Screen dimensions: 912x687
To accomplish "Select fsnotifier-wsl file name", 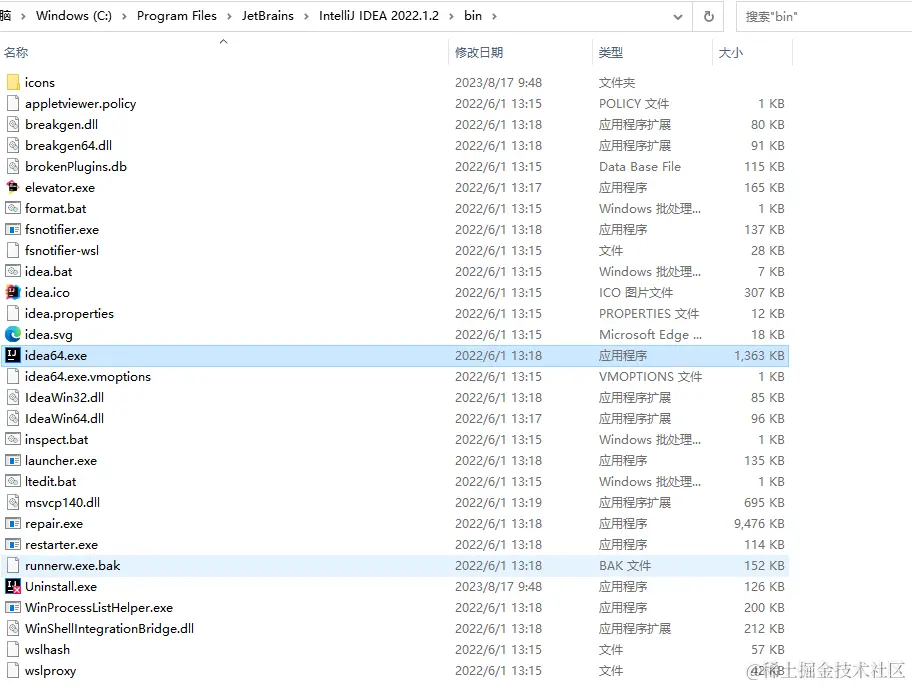I will pyautogui.click(x=62, y=250).
